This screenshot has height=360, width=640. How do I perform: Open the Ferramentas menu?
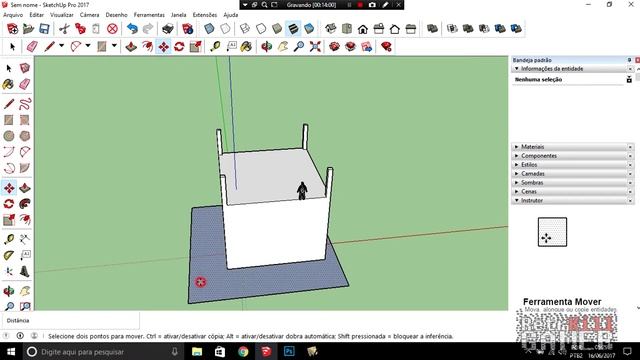click(x=149, y=15)
